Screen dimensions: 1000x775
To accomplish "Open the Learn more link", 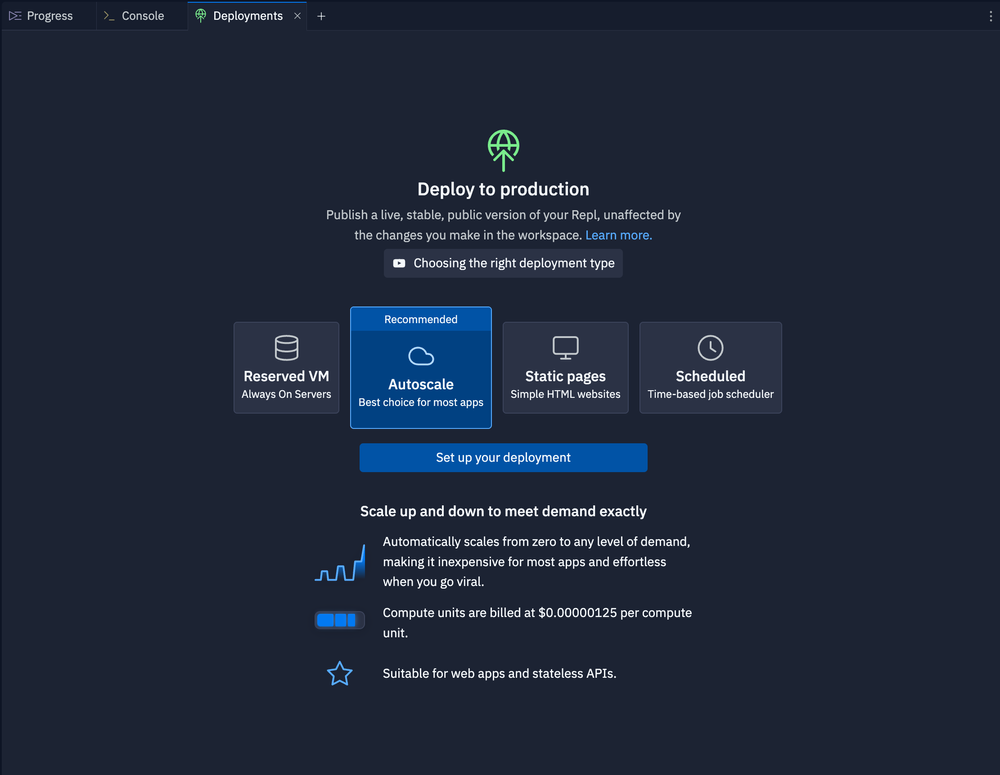I will [618, 235].
